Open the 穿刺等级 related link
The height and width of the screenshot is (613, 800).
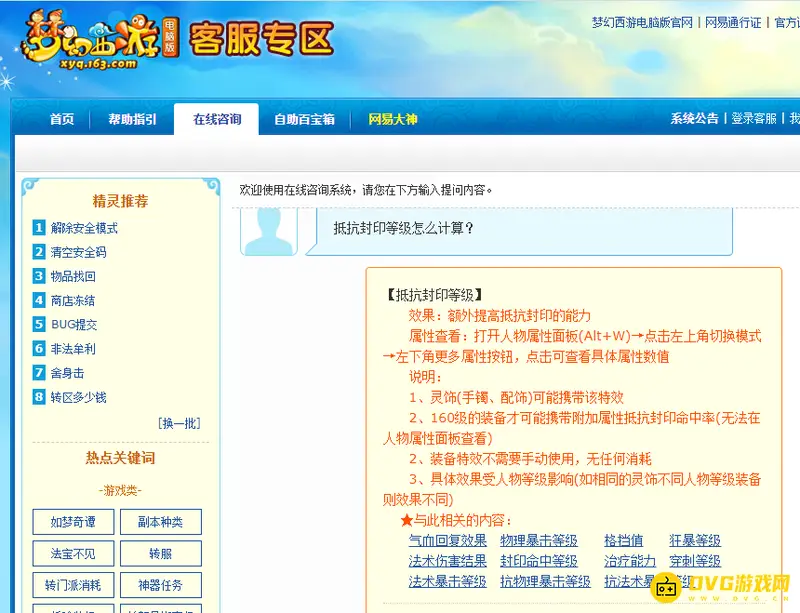click(695, 561)
